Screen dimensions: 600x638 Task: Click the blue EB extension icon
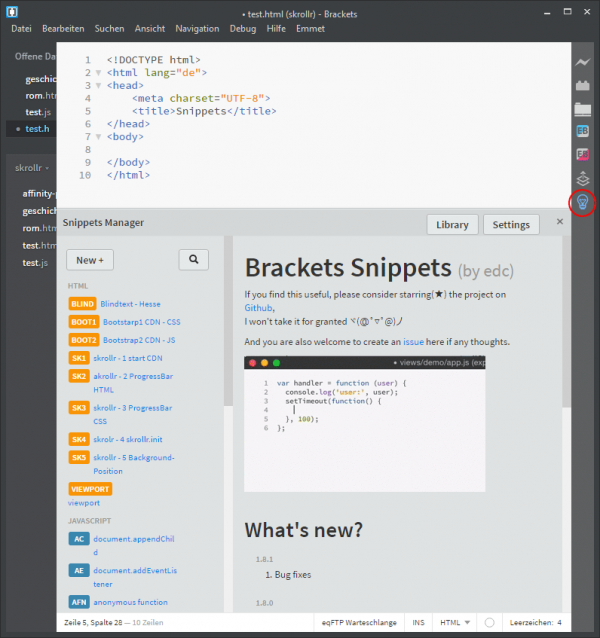(x=583, y=131)
